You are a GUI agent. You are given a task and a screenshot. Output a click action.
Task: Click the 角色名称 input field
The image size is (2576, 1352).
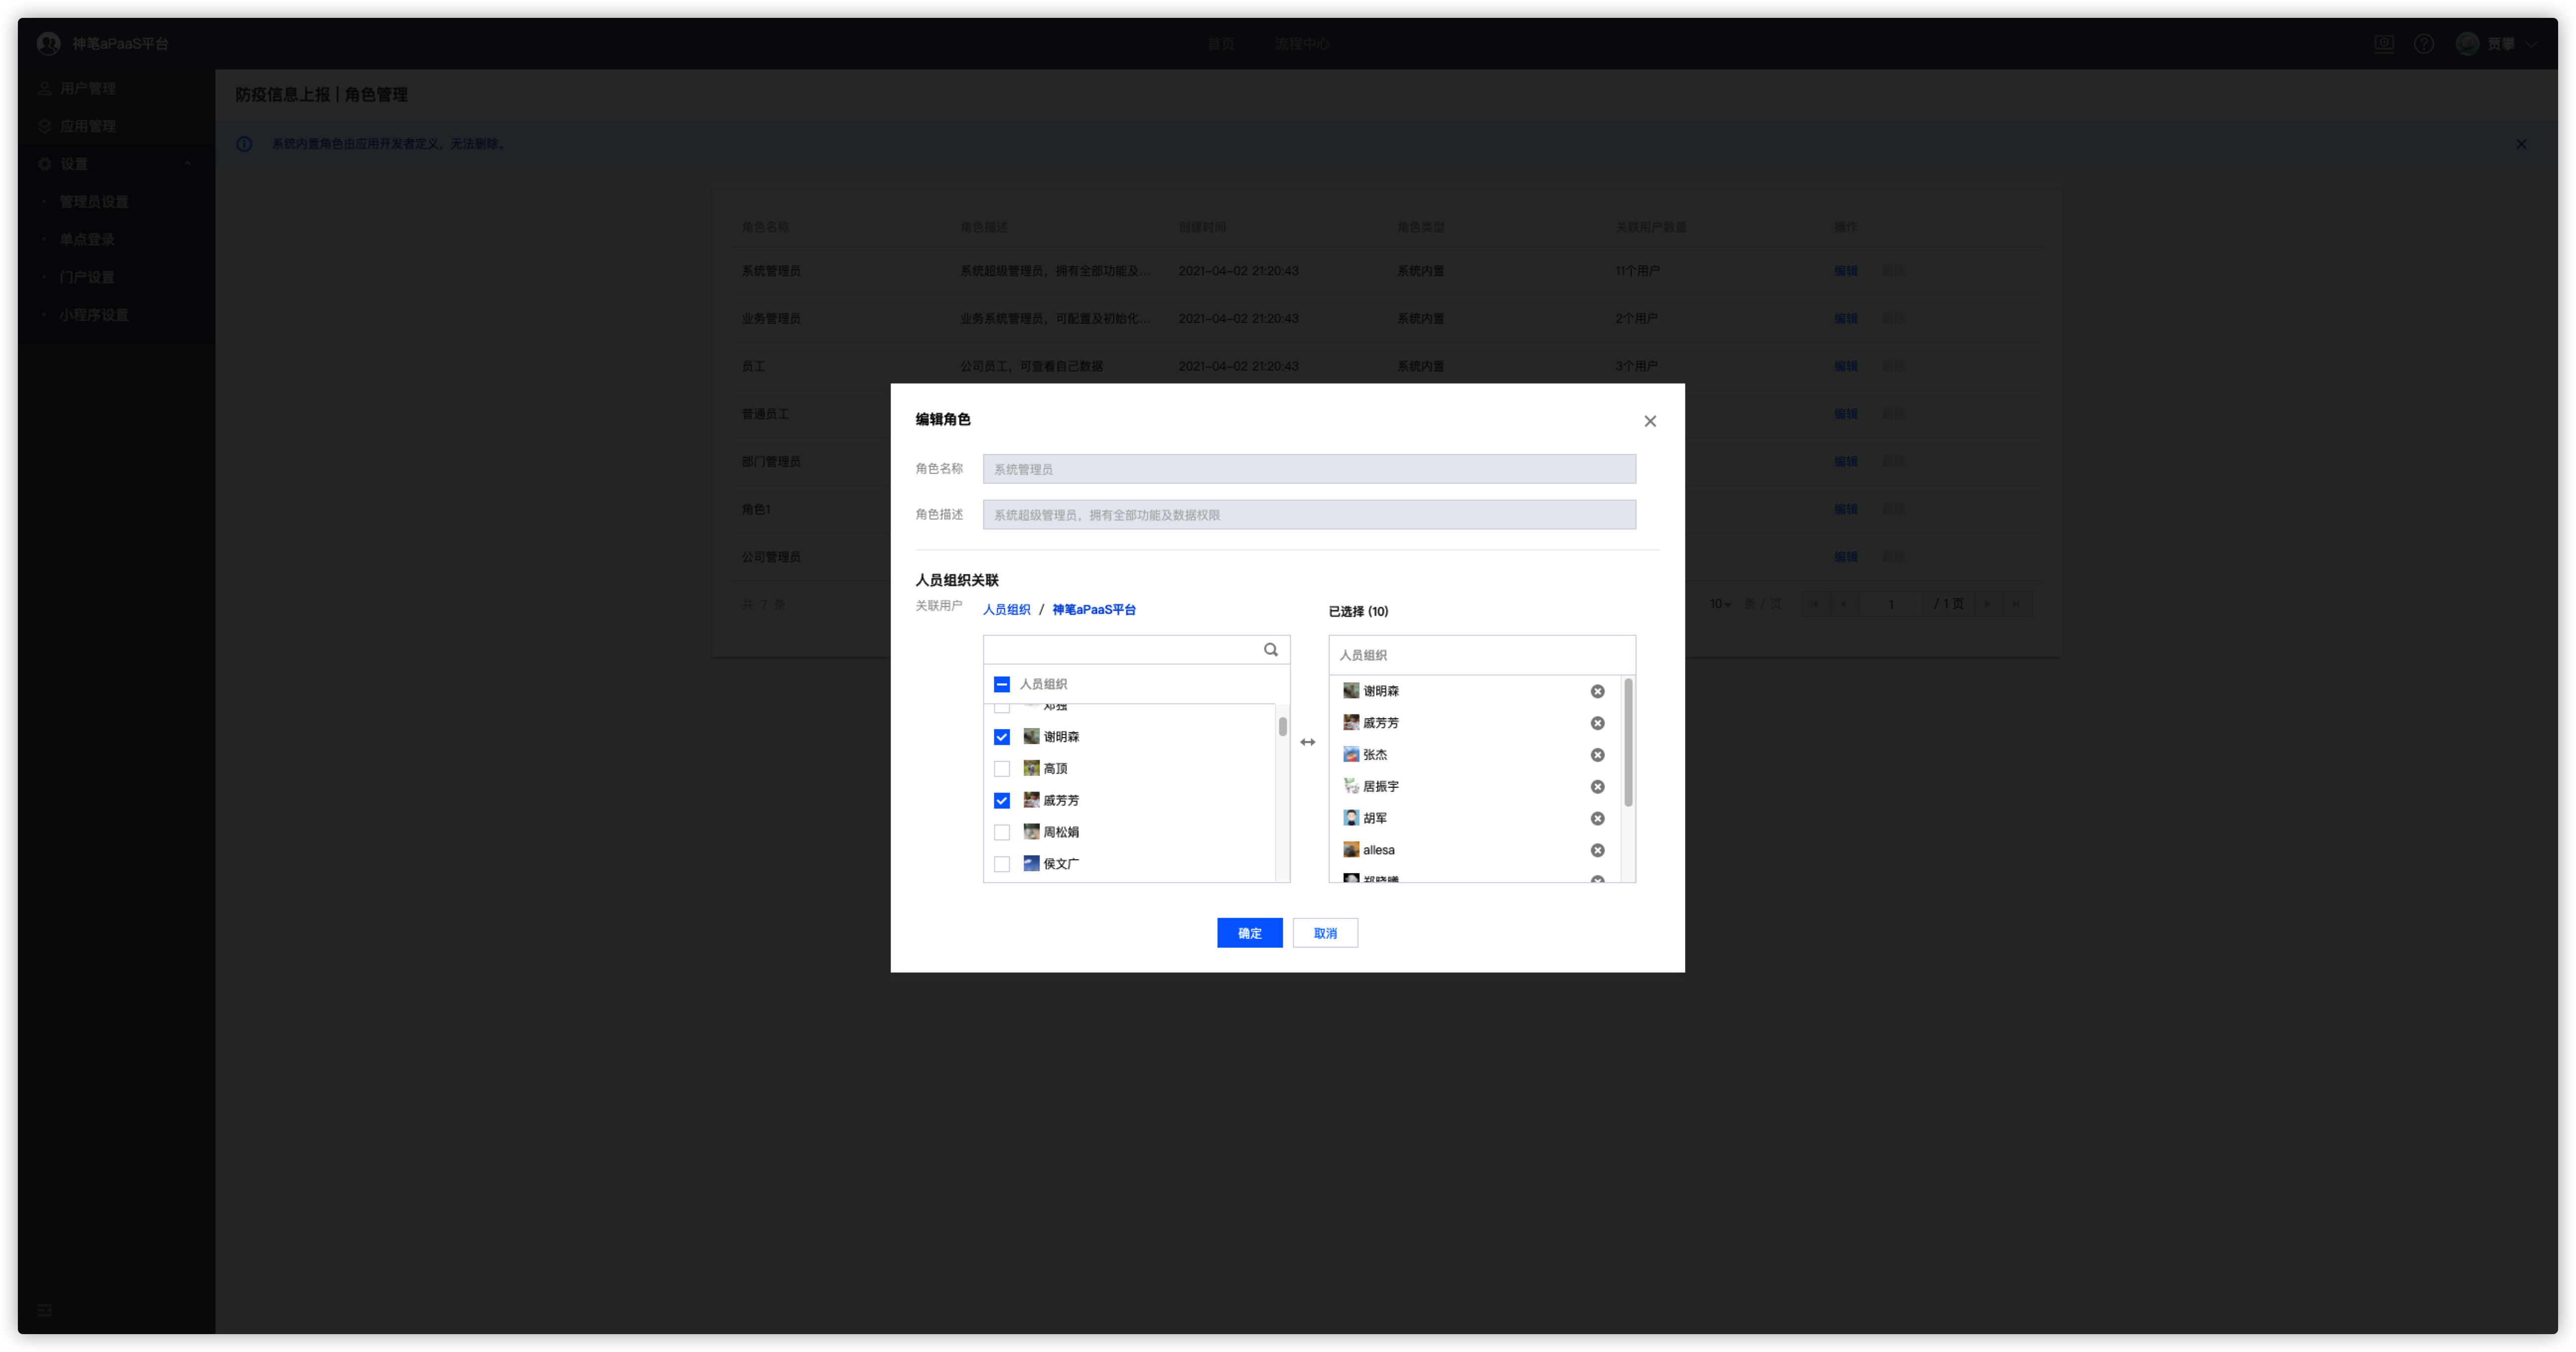click(1309, 469)
